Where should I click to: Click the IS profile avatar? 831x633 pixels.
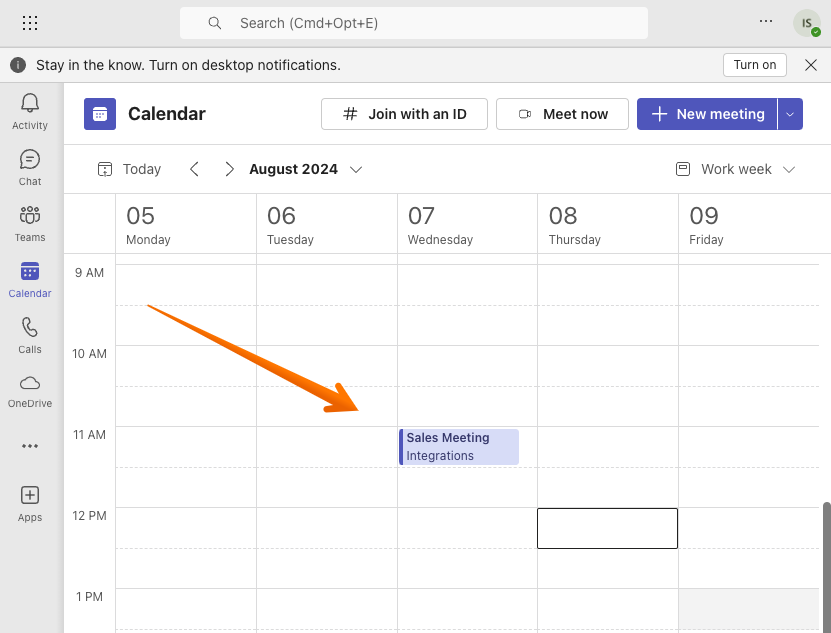(806, 22)
